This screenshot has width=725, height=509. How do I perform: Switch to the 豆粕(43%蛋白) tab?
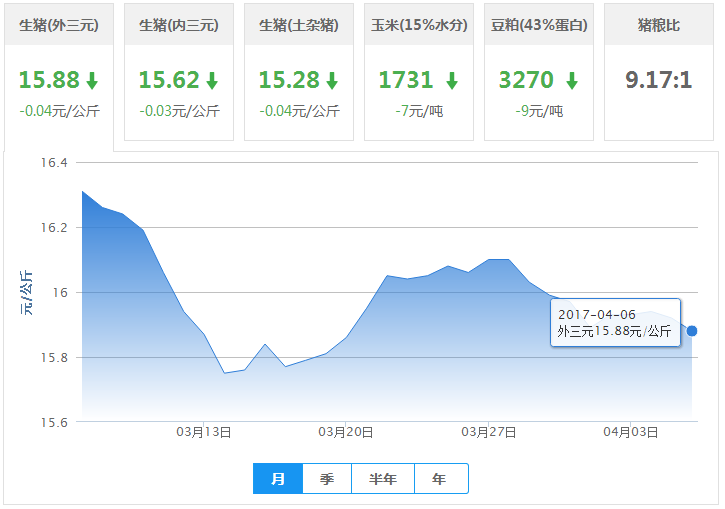coord(539,25)
